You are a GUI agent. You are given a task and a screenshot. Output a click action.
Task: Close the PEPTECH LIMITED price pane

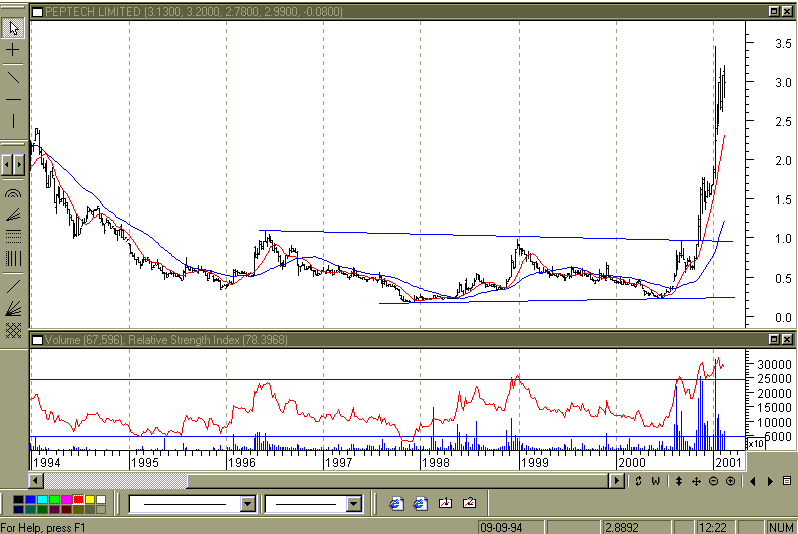pos(787,11)
